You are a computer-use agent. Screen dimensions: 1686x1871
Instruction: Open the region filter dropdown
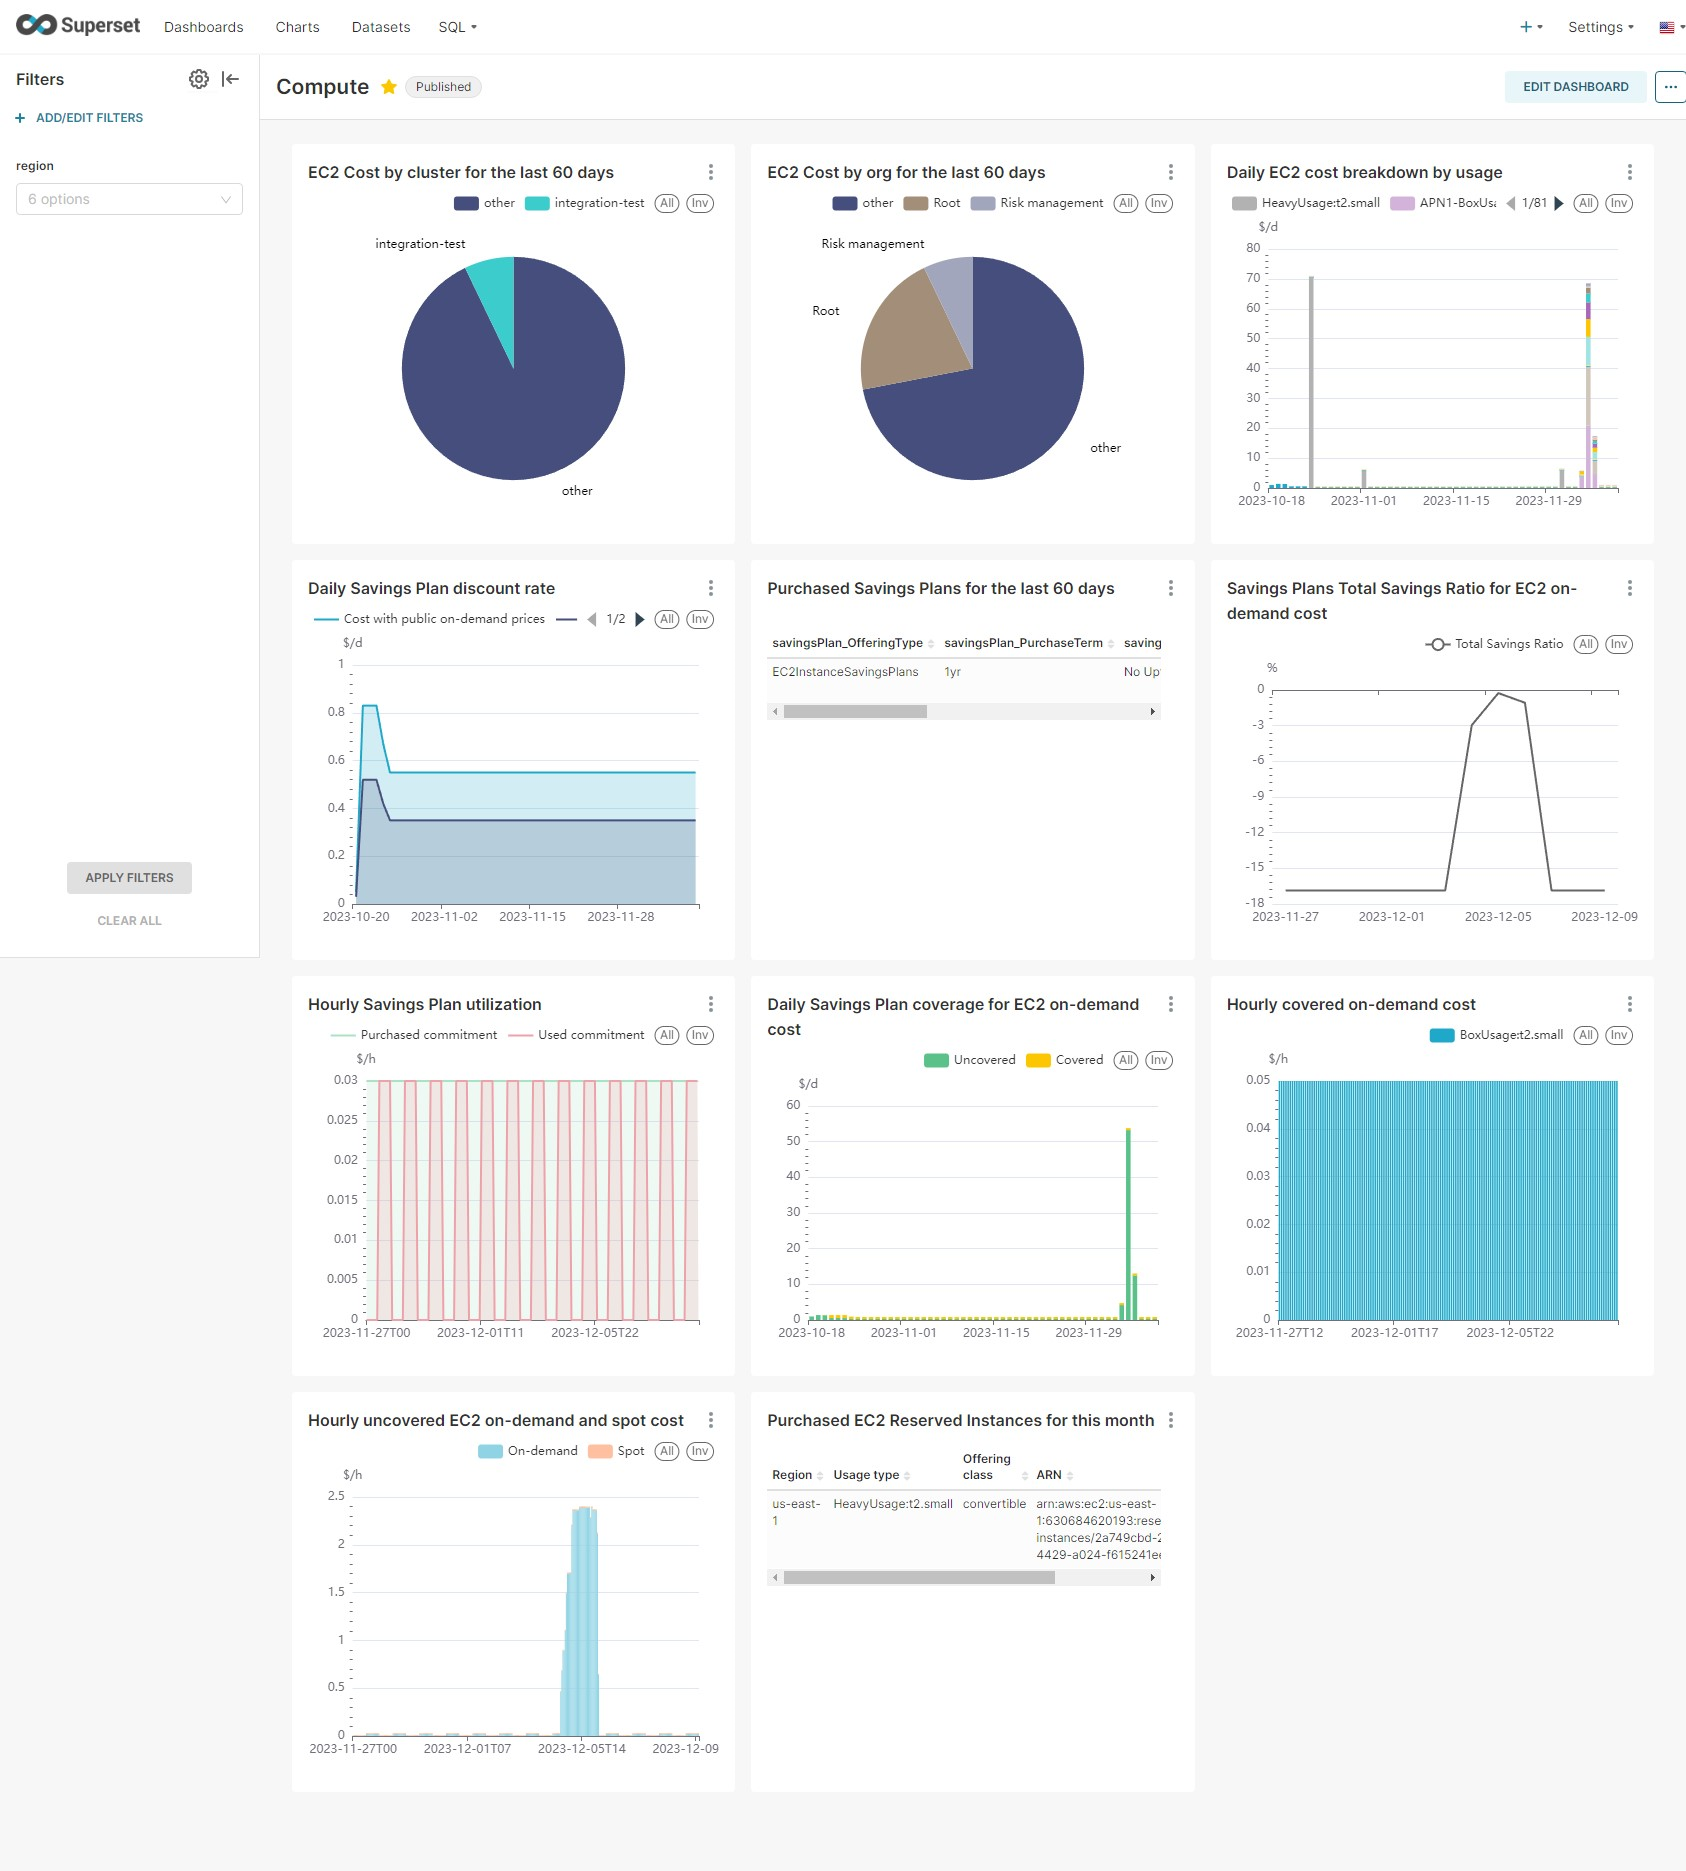pyautogui.click(x=129, y=199)
